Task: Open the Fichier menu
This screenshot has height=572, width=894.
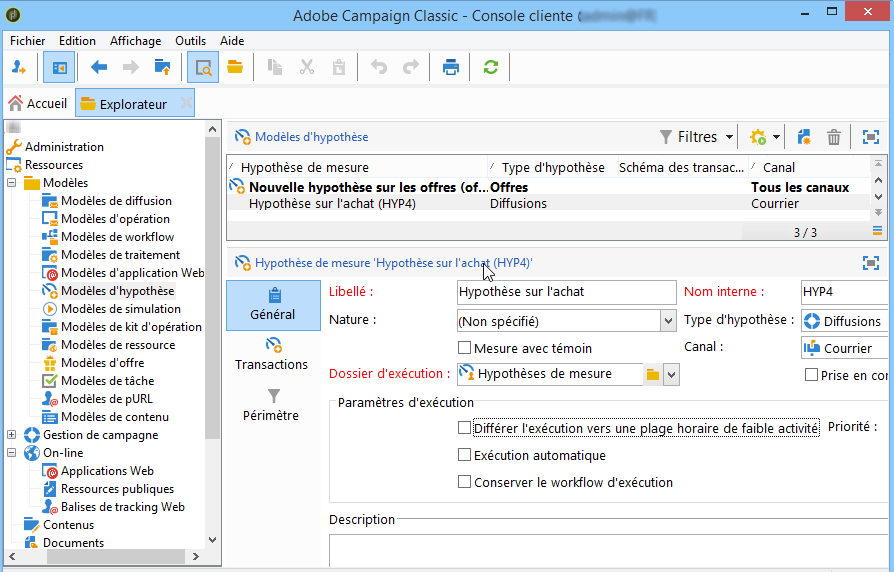Action: pos(27,41)
